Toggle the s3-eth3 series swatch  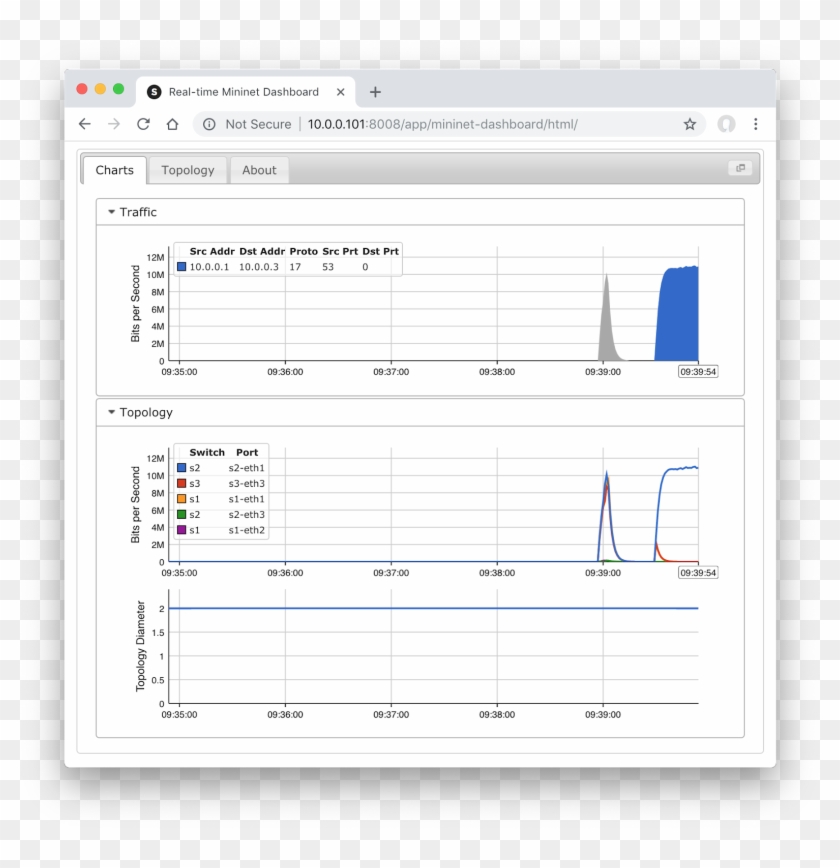click(x=181, y=483)
